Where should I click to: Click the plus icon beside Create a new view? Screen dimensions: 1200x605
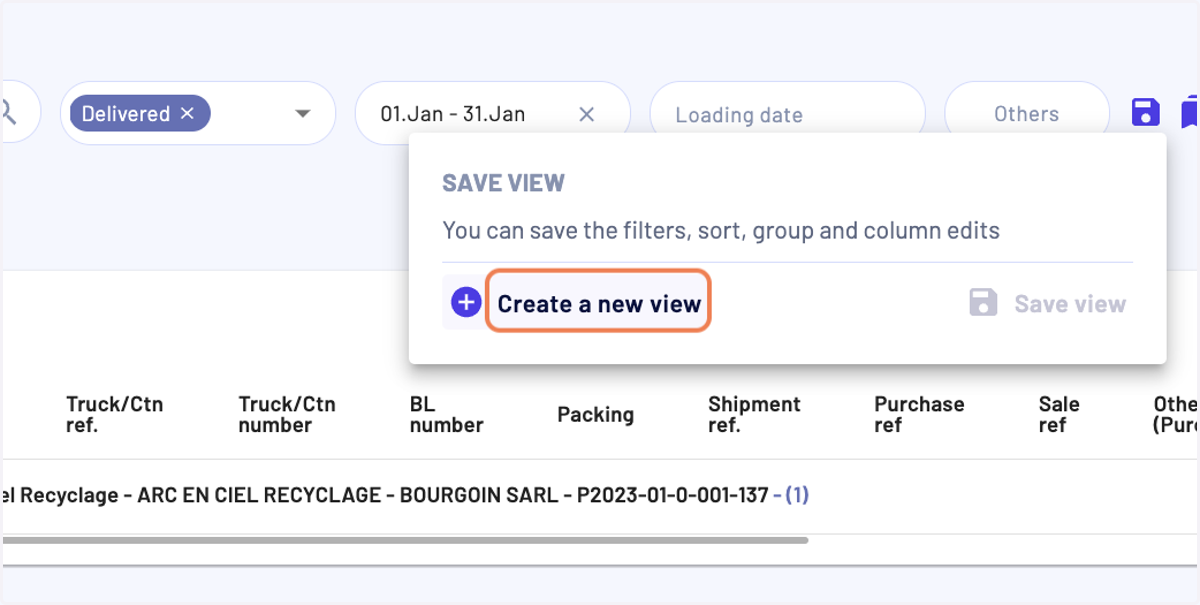(x=466, y=303)
